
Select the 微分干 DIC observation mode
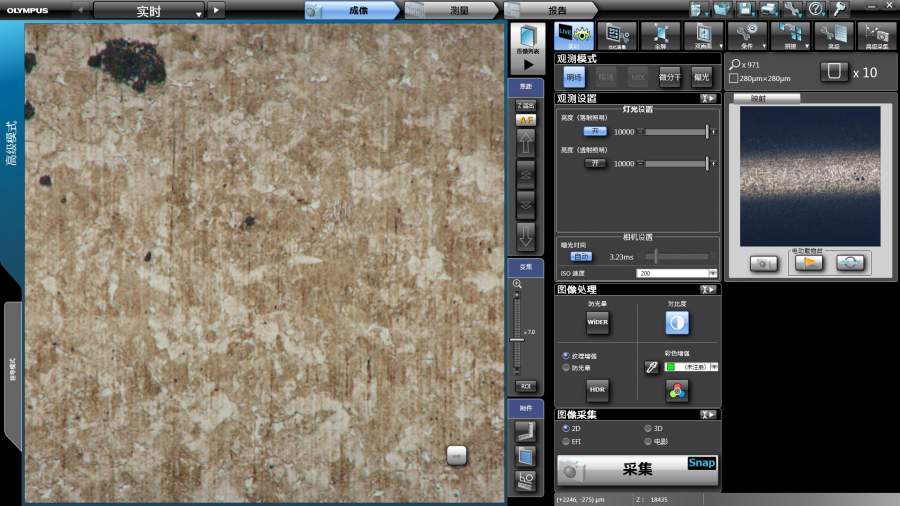pos(670,77)
